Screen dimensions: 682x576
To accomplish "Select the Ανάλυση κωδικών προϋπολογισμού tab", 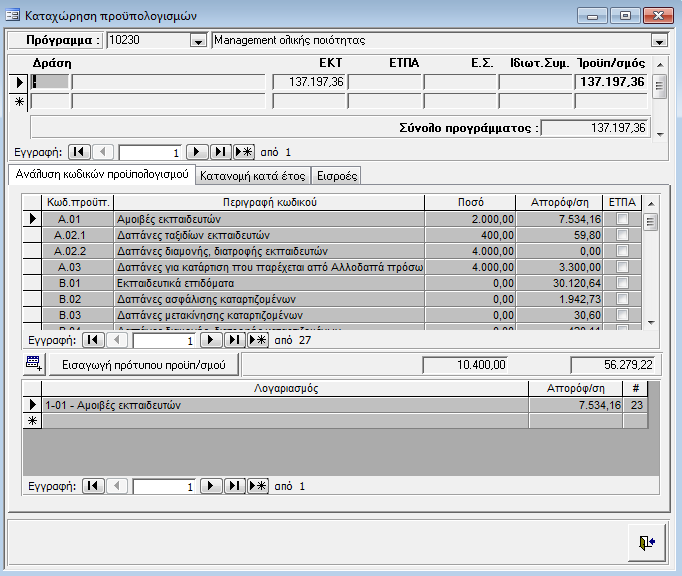I will click(100, 175).
